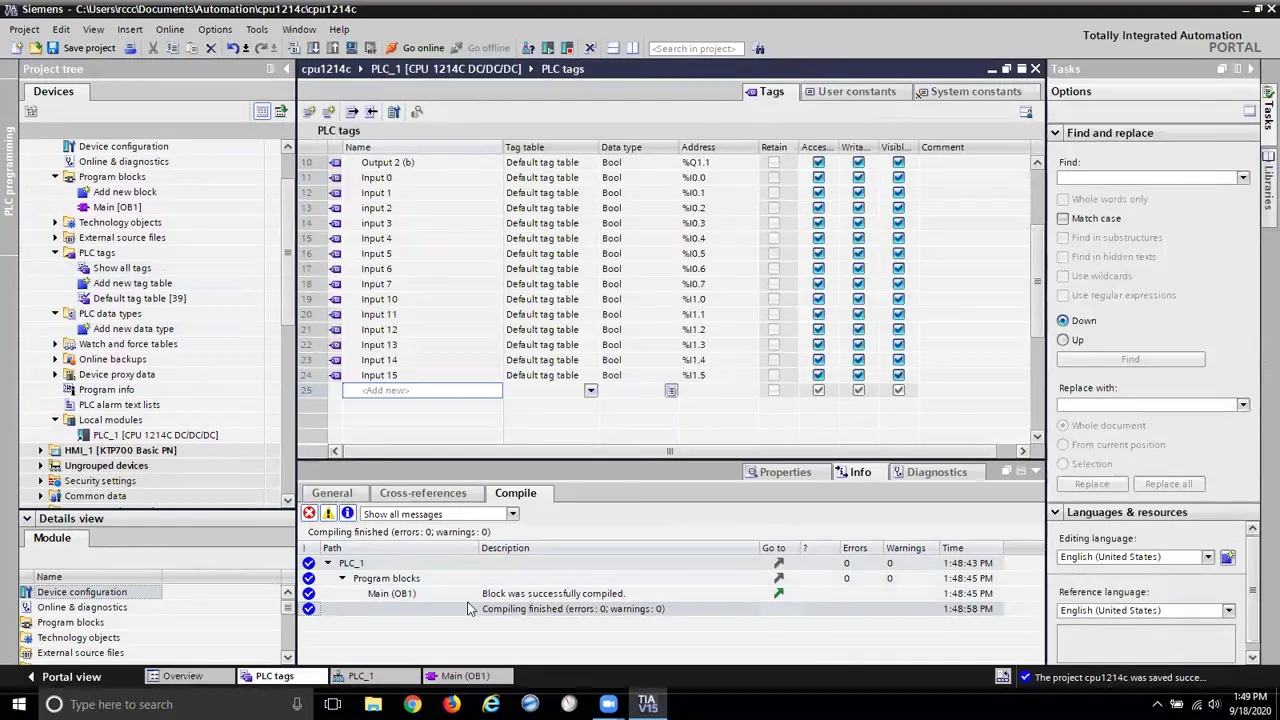Click the import tags icon in tag toolbar
The width and height of the screenshot is (1280, 720).
click(371, 111)
